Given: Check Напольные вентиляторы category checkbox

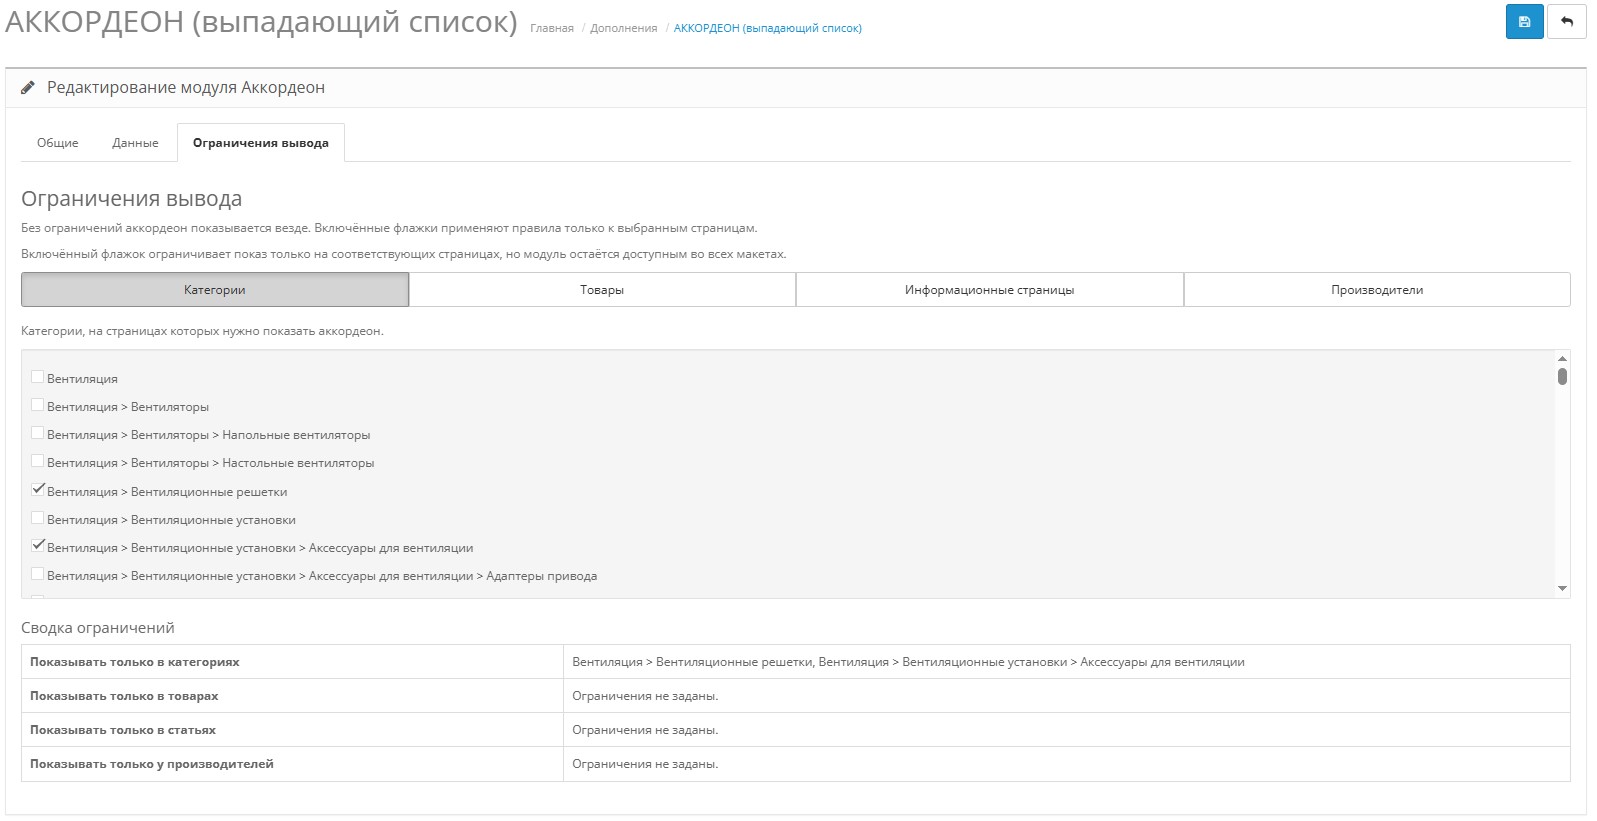Looking at the screenshot, I should point(37,433).
